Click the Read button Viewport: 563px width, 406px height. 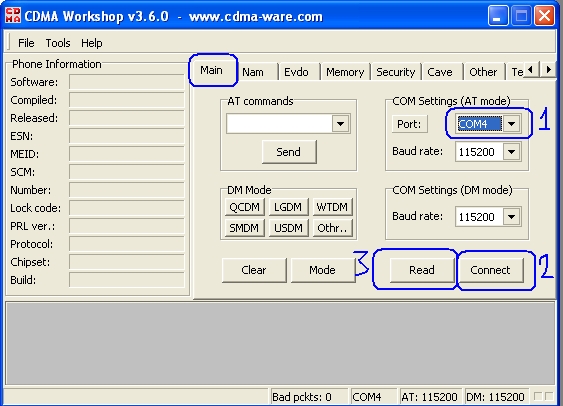click(x=422, y=270)
